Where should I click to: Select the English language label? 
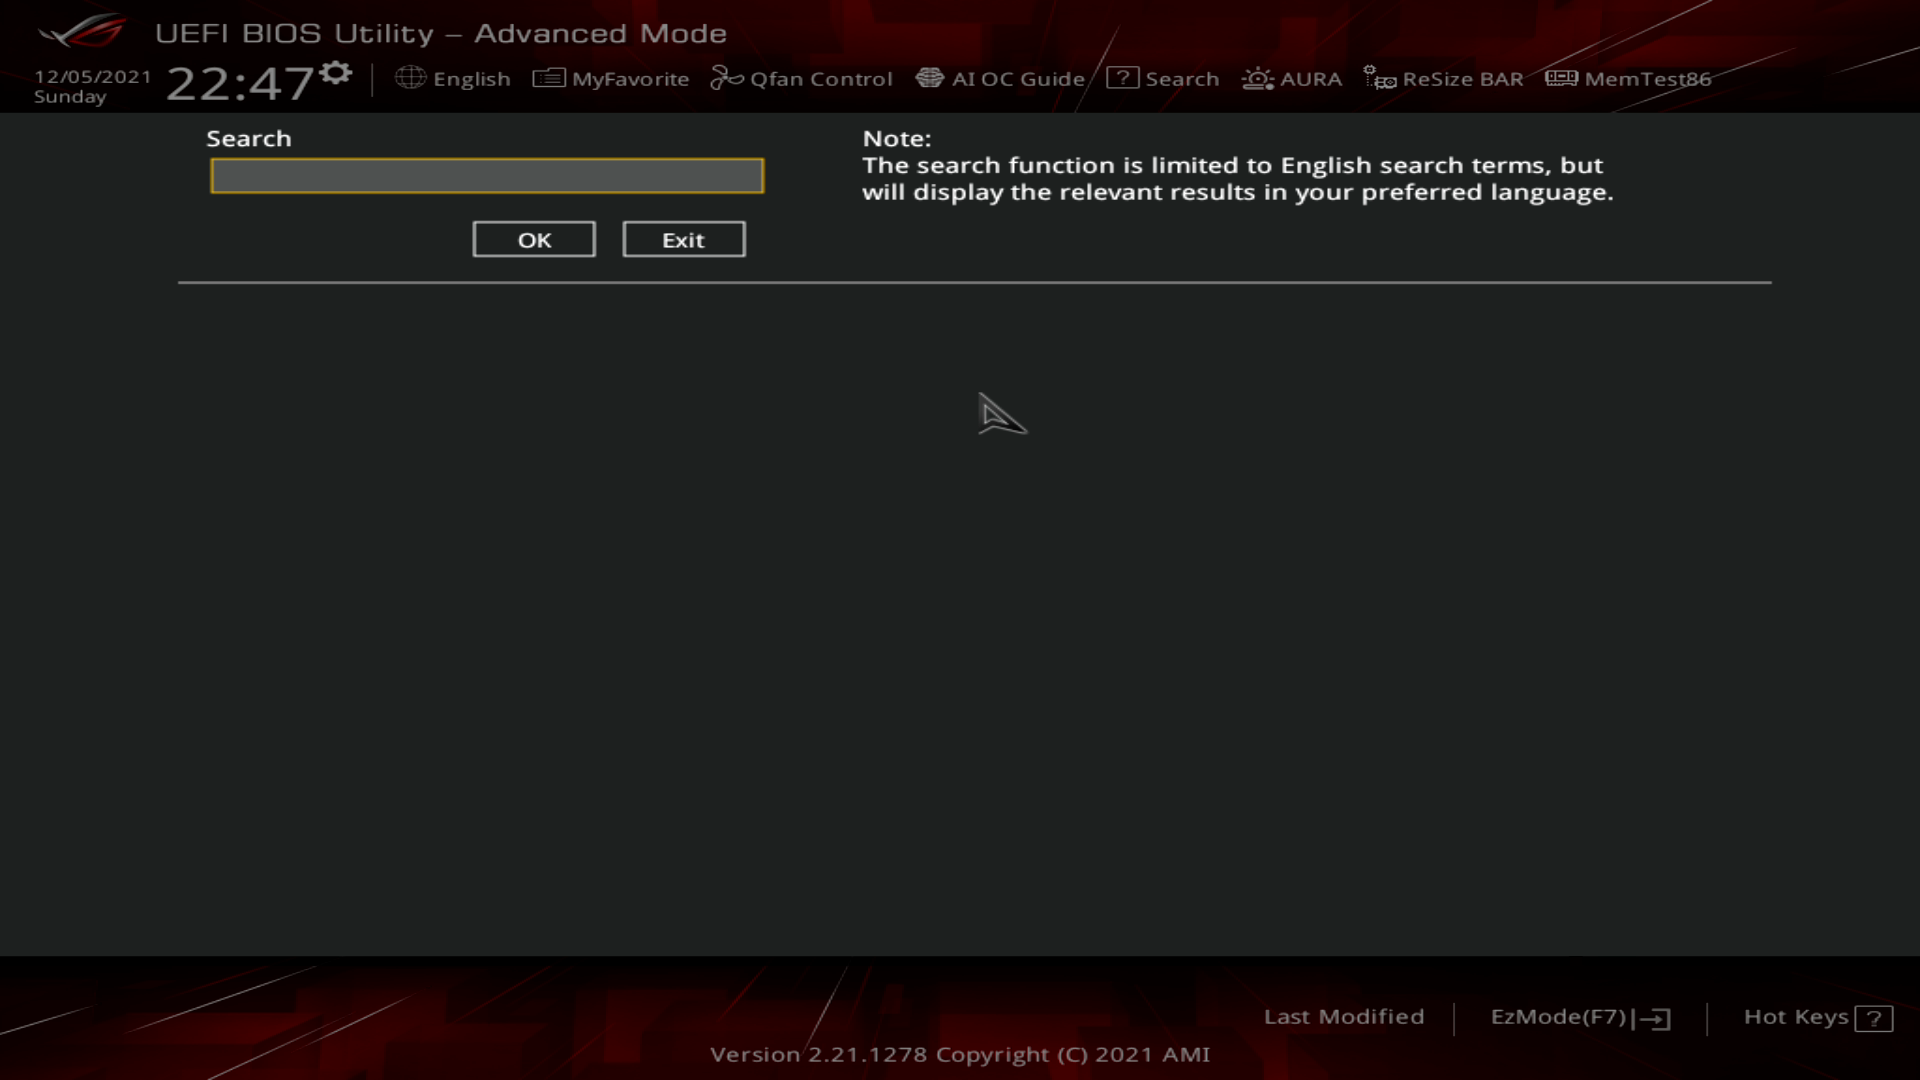coord(471,79)
